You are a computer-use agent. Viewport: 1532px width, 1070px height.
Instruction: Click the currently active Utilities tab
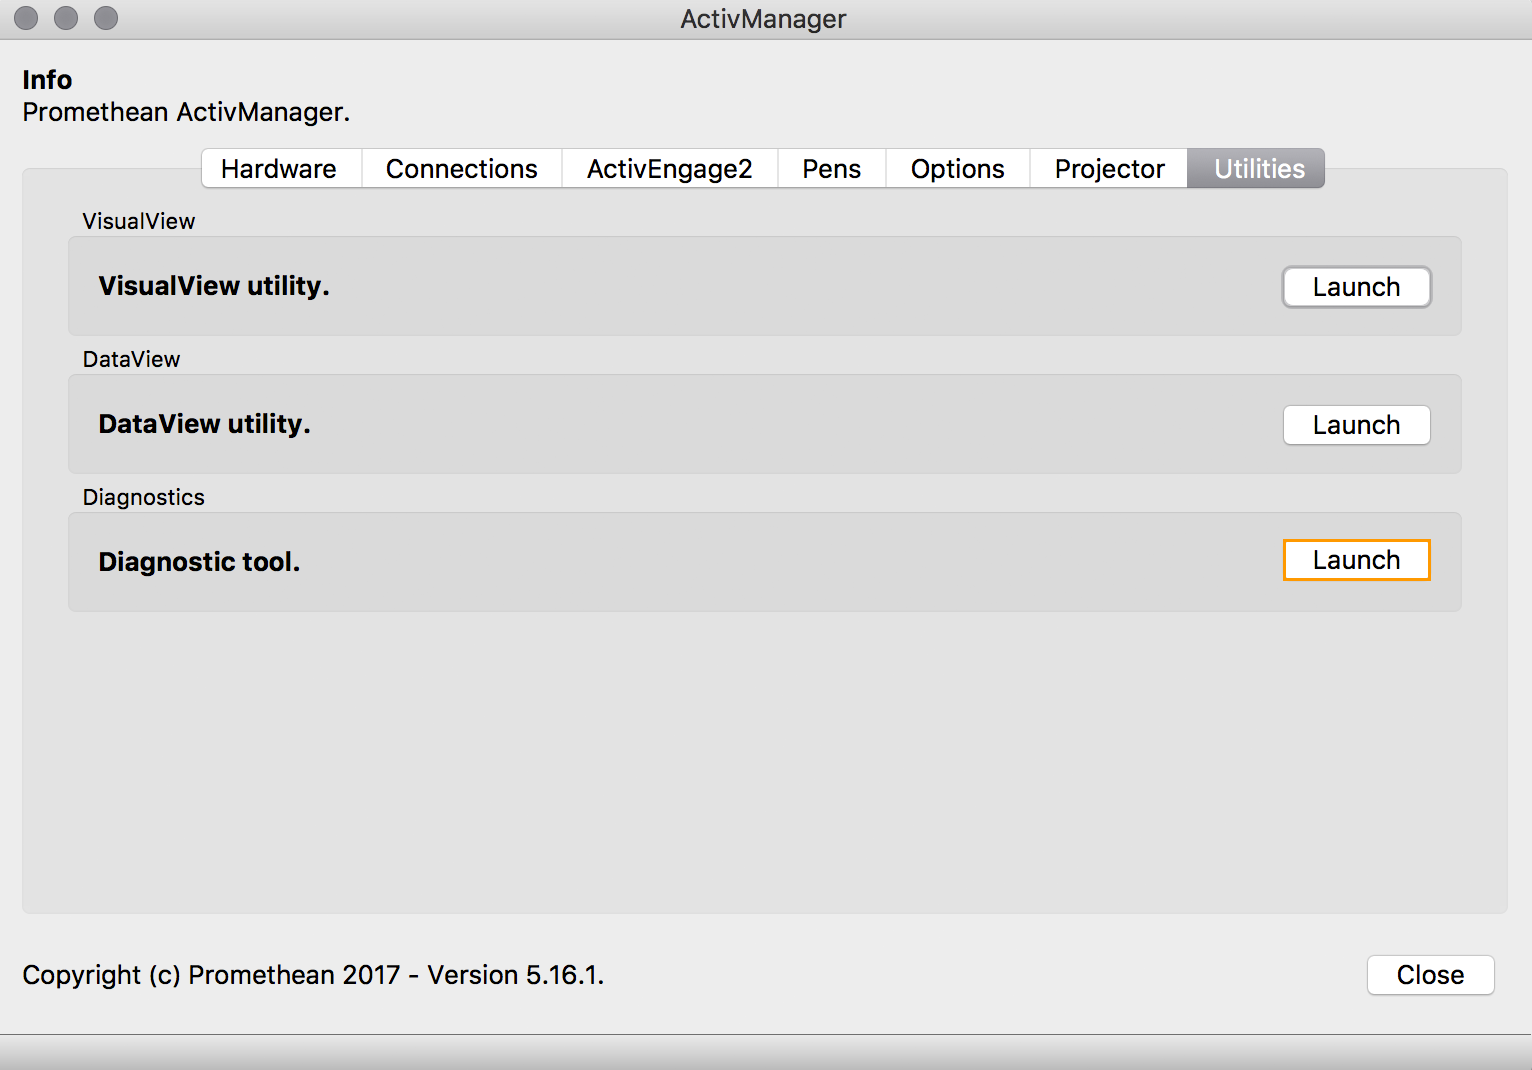click(1256, 168)
